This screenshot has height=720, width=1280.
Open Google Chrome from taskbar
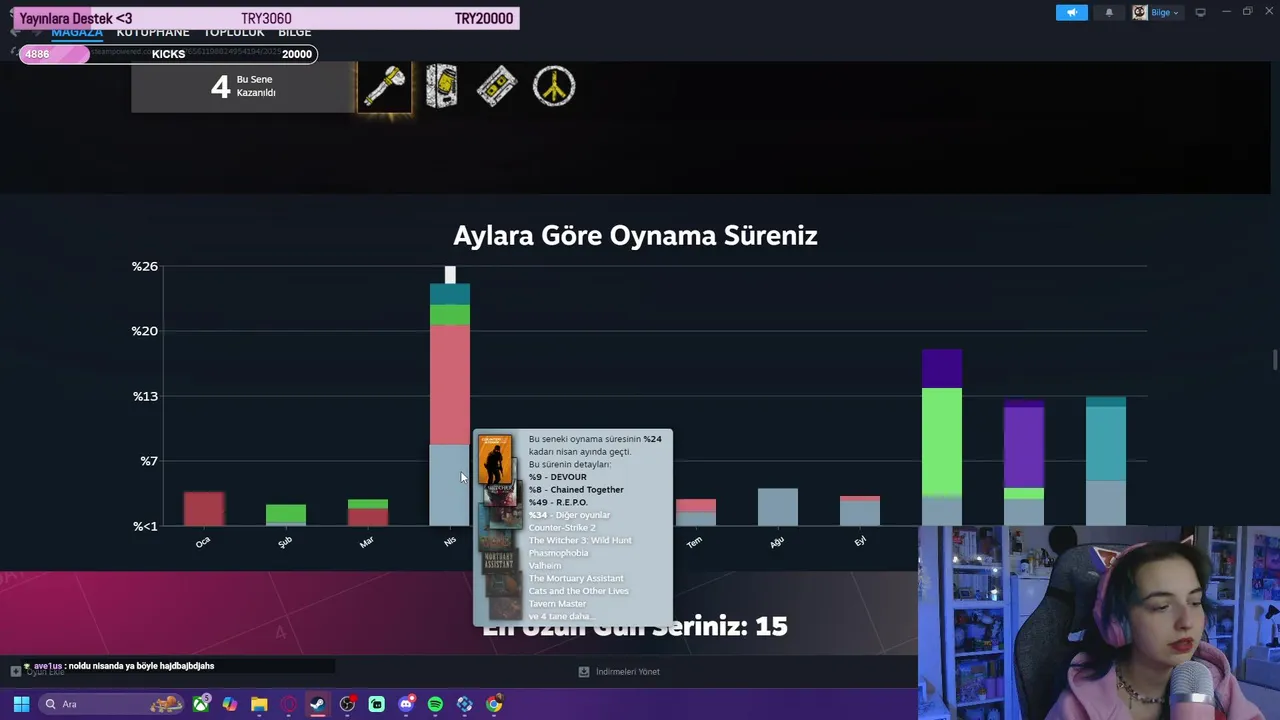point(494,704)
